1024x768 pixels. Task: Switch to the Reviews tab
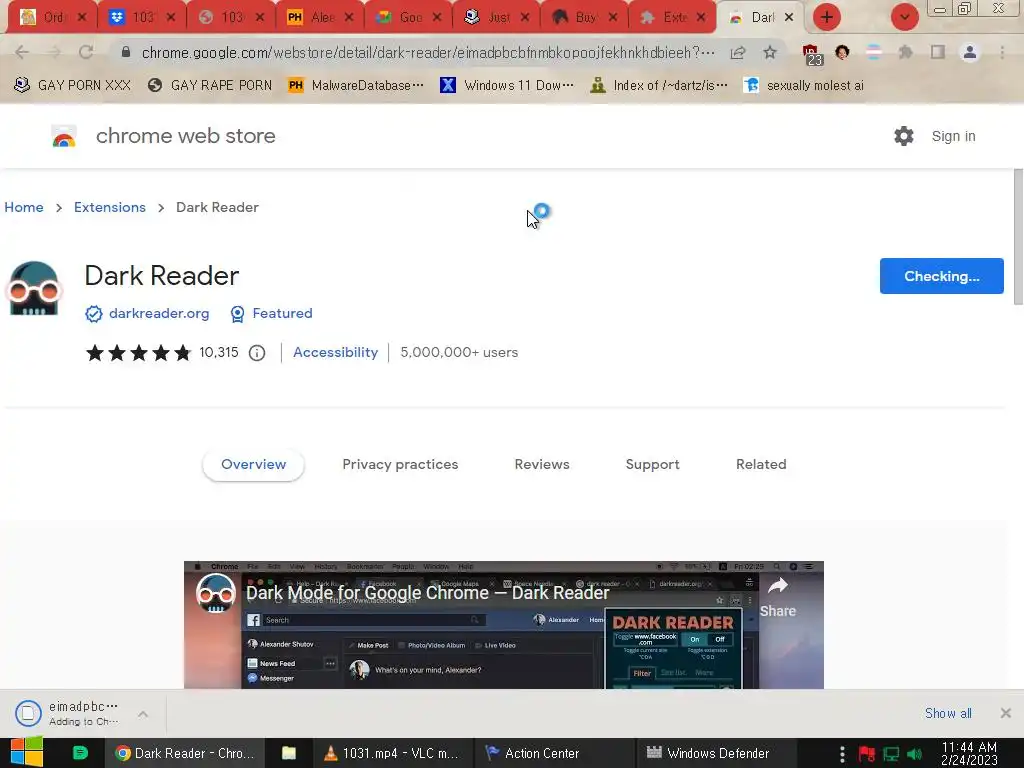point(542,464)
